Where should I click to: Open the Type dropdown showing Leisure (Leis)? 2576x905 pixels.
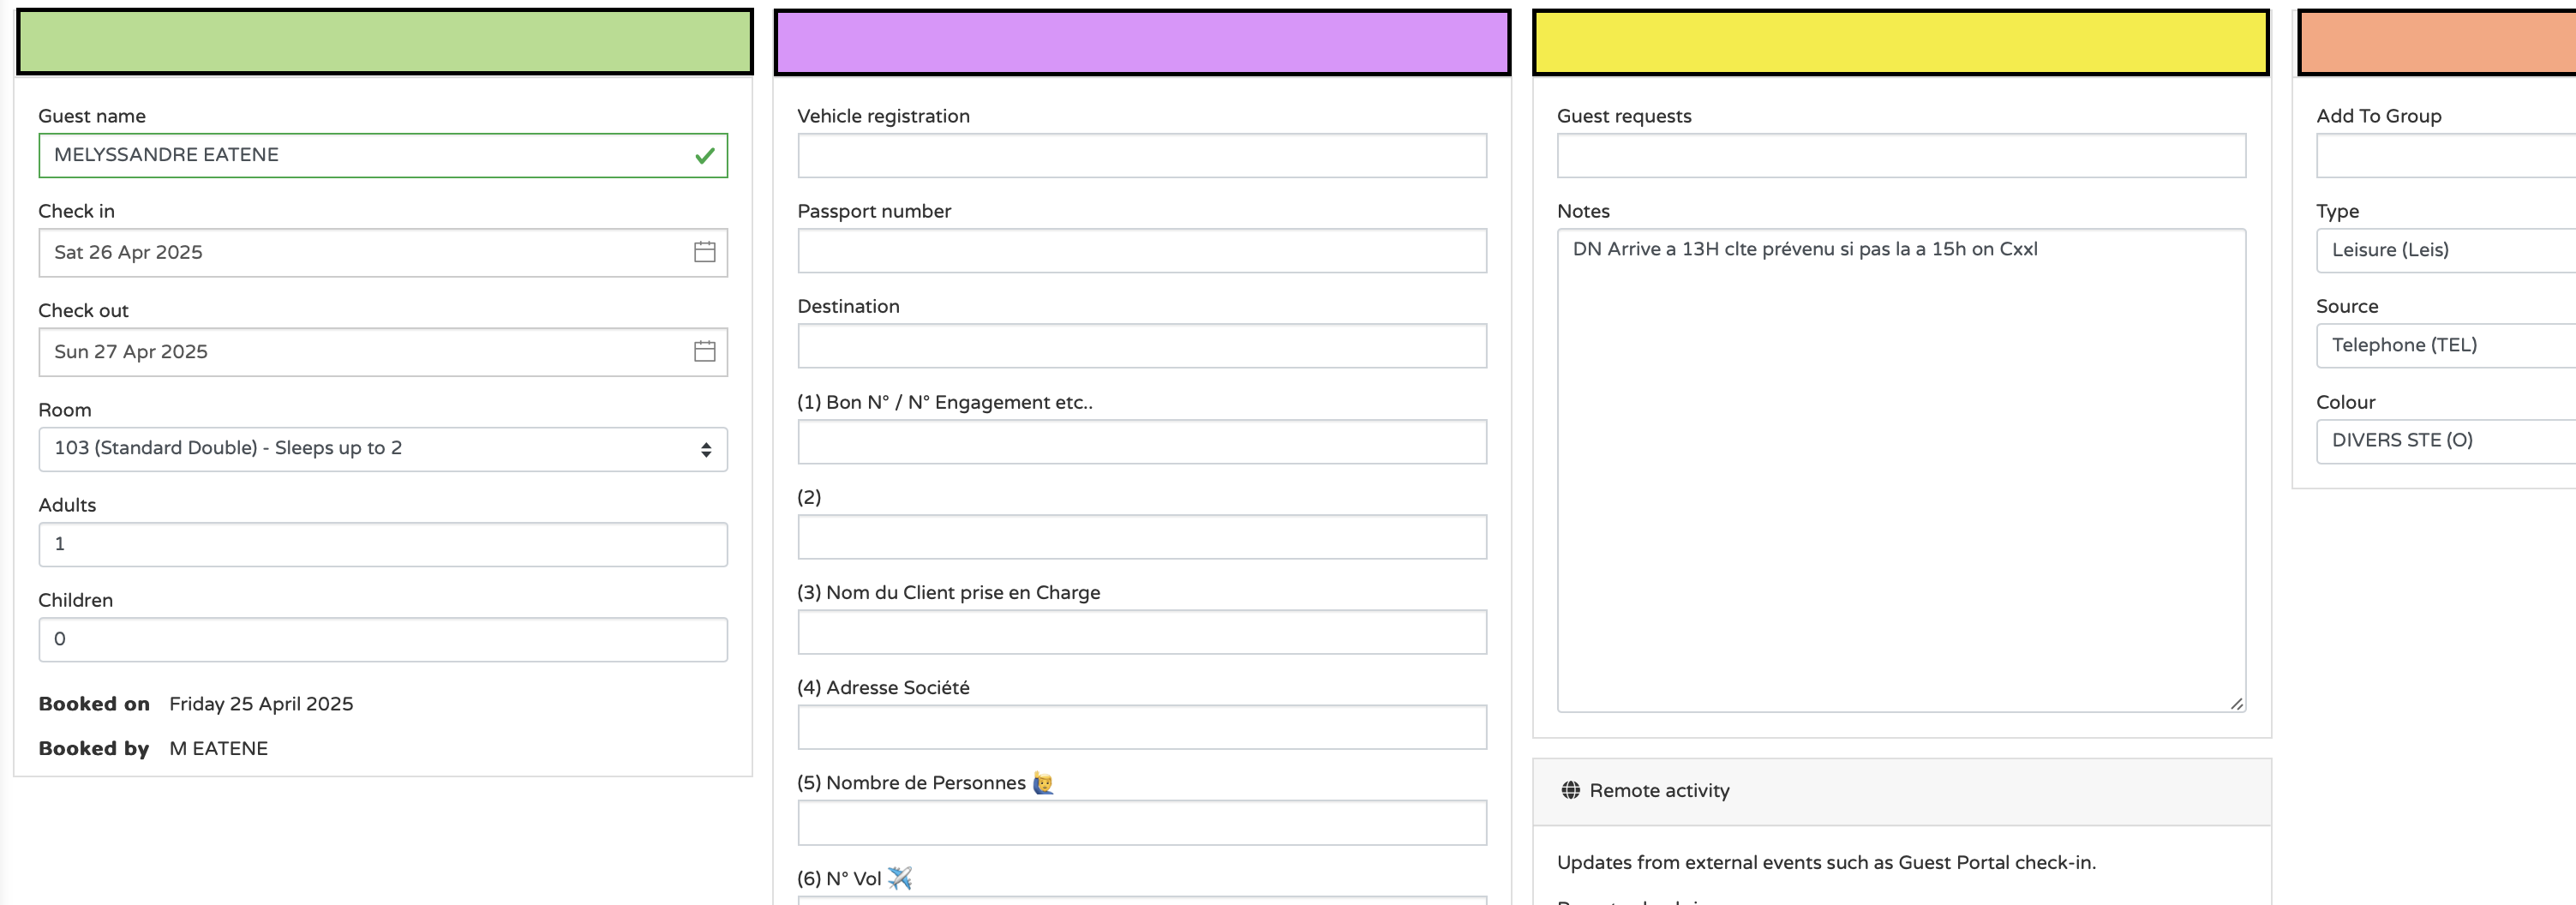point(2444,250)
